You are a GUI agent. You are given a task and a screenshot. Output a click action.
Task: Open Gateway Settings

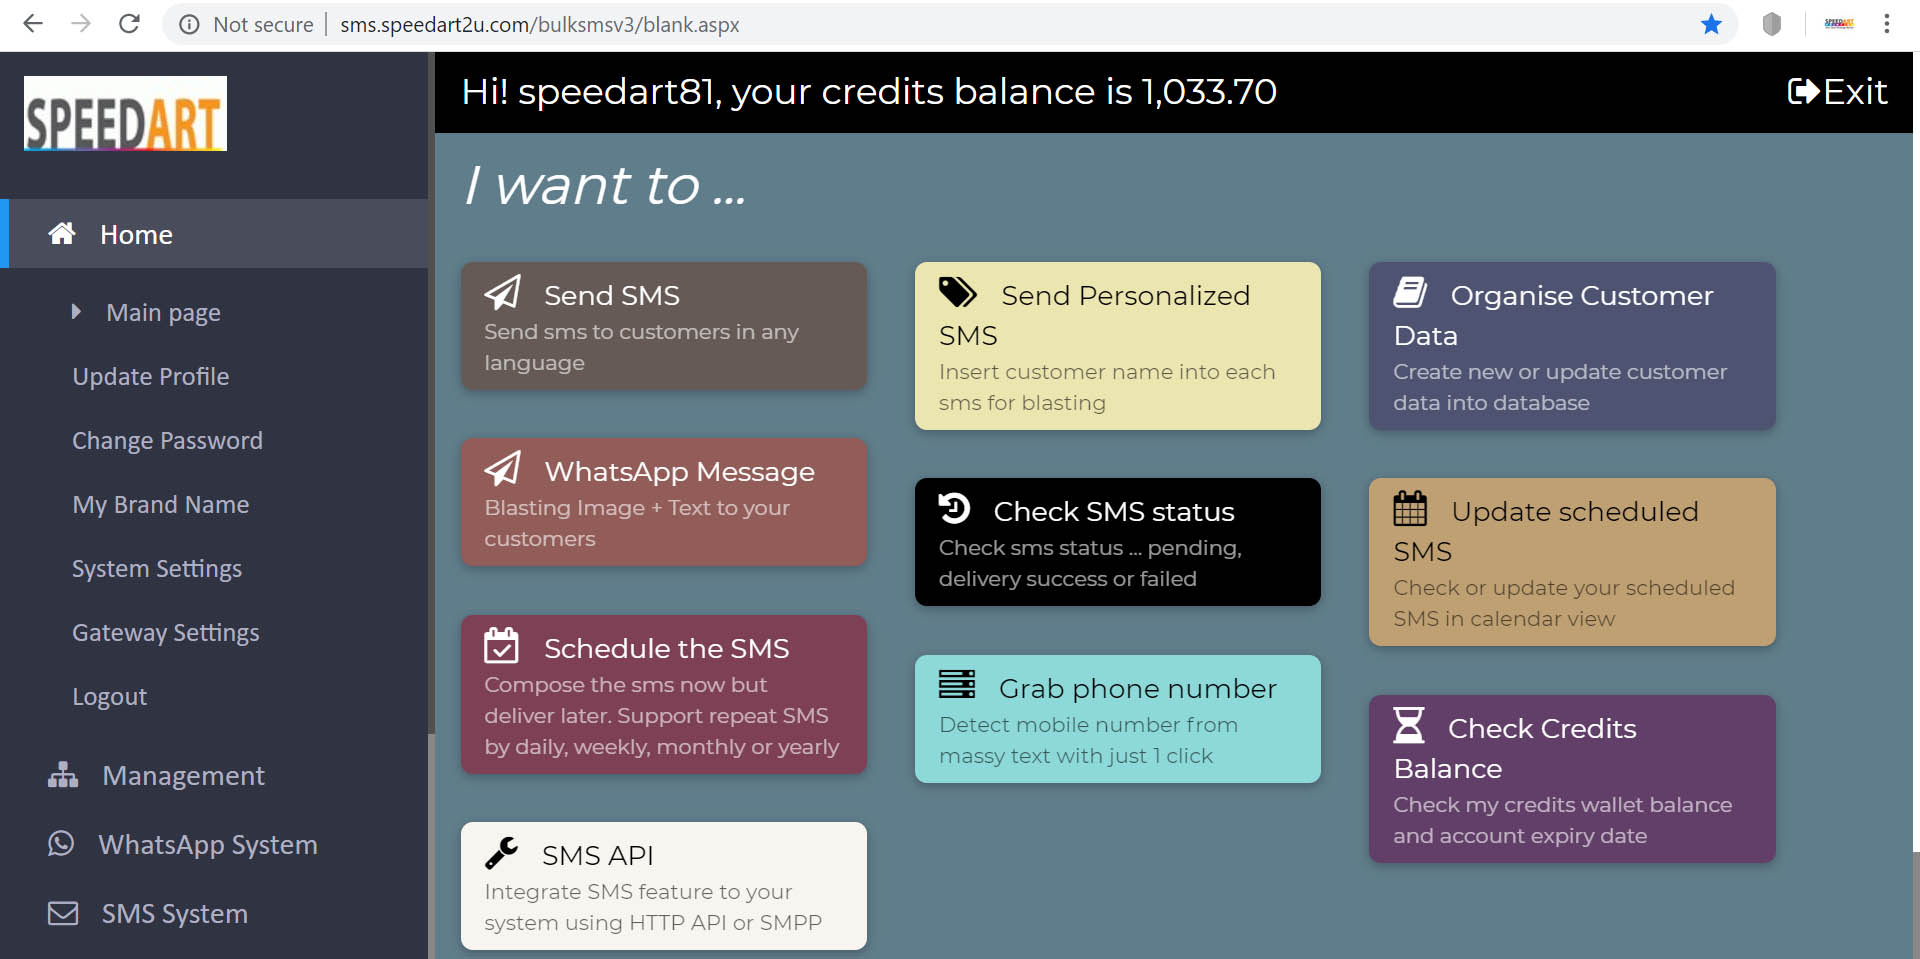[x=166, y=633]
